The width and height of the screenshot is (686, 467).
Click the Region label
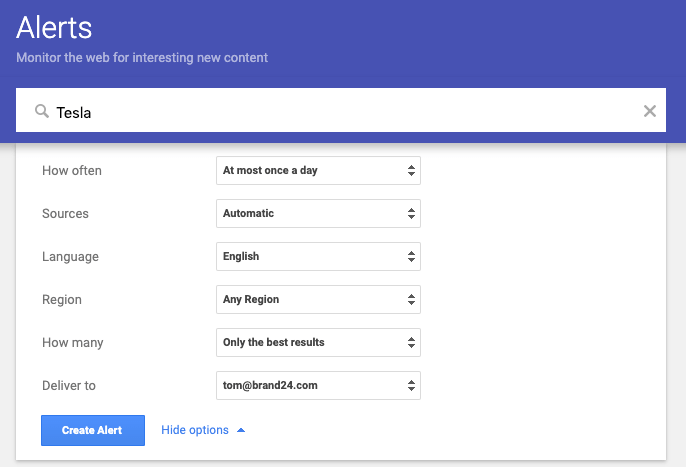[62, 300]
